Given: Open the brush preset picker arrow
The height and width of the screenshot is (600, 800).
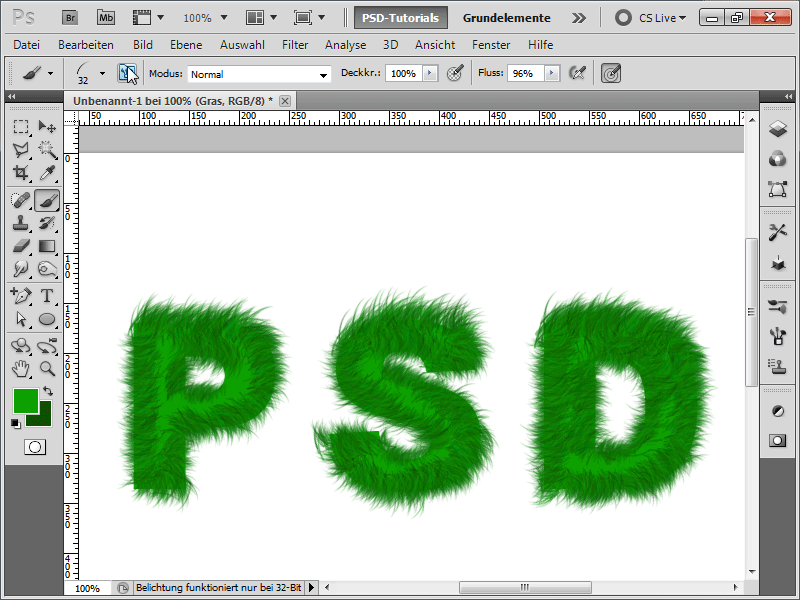Looking at the screenshot, I should pyautogui.click(x=103, y=73).
